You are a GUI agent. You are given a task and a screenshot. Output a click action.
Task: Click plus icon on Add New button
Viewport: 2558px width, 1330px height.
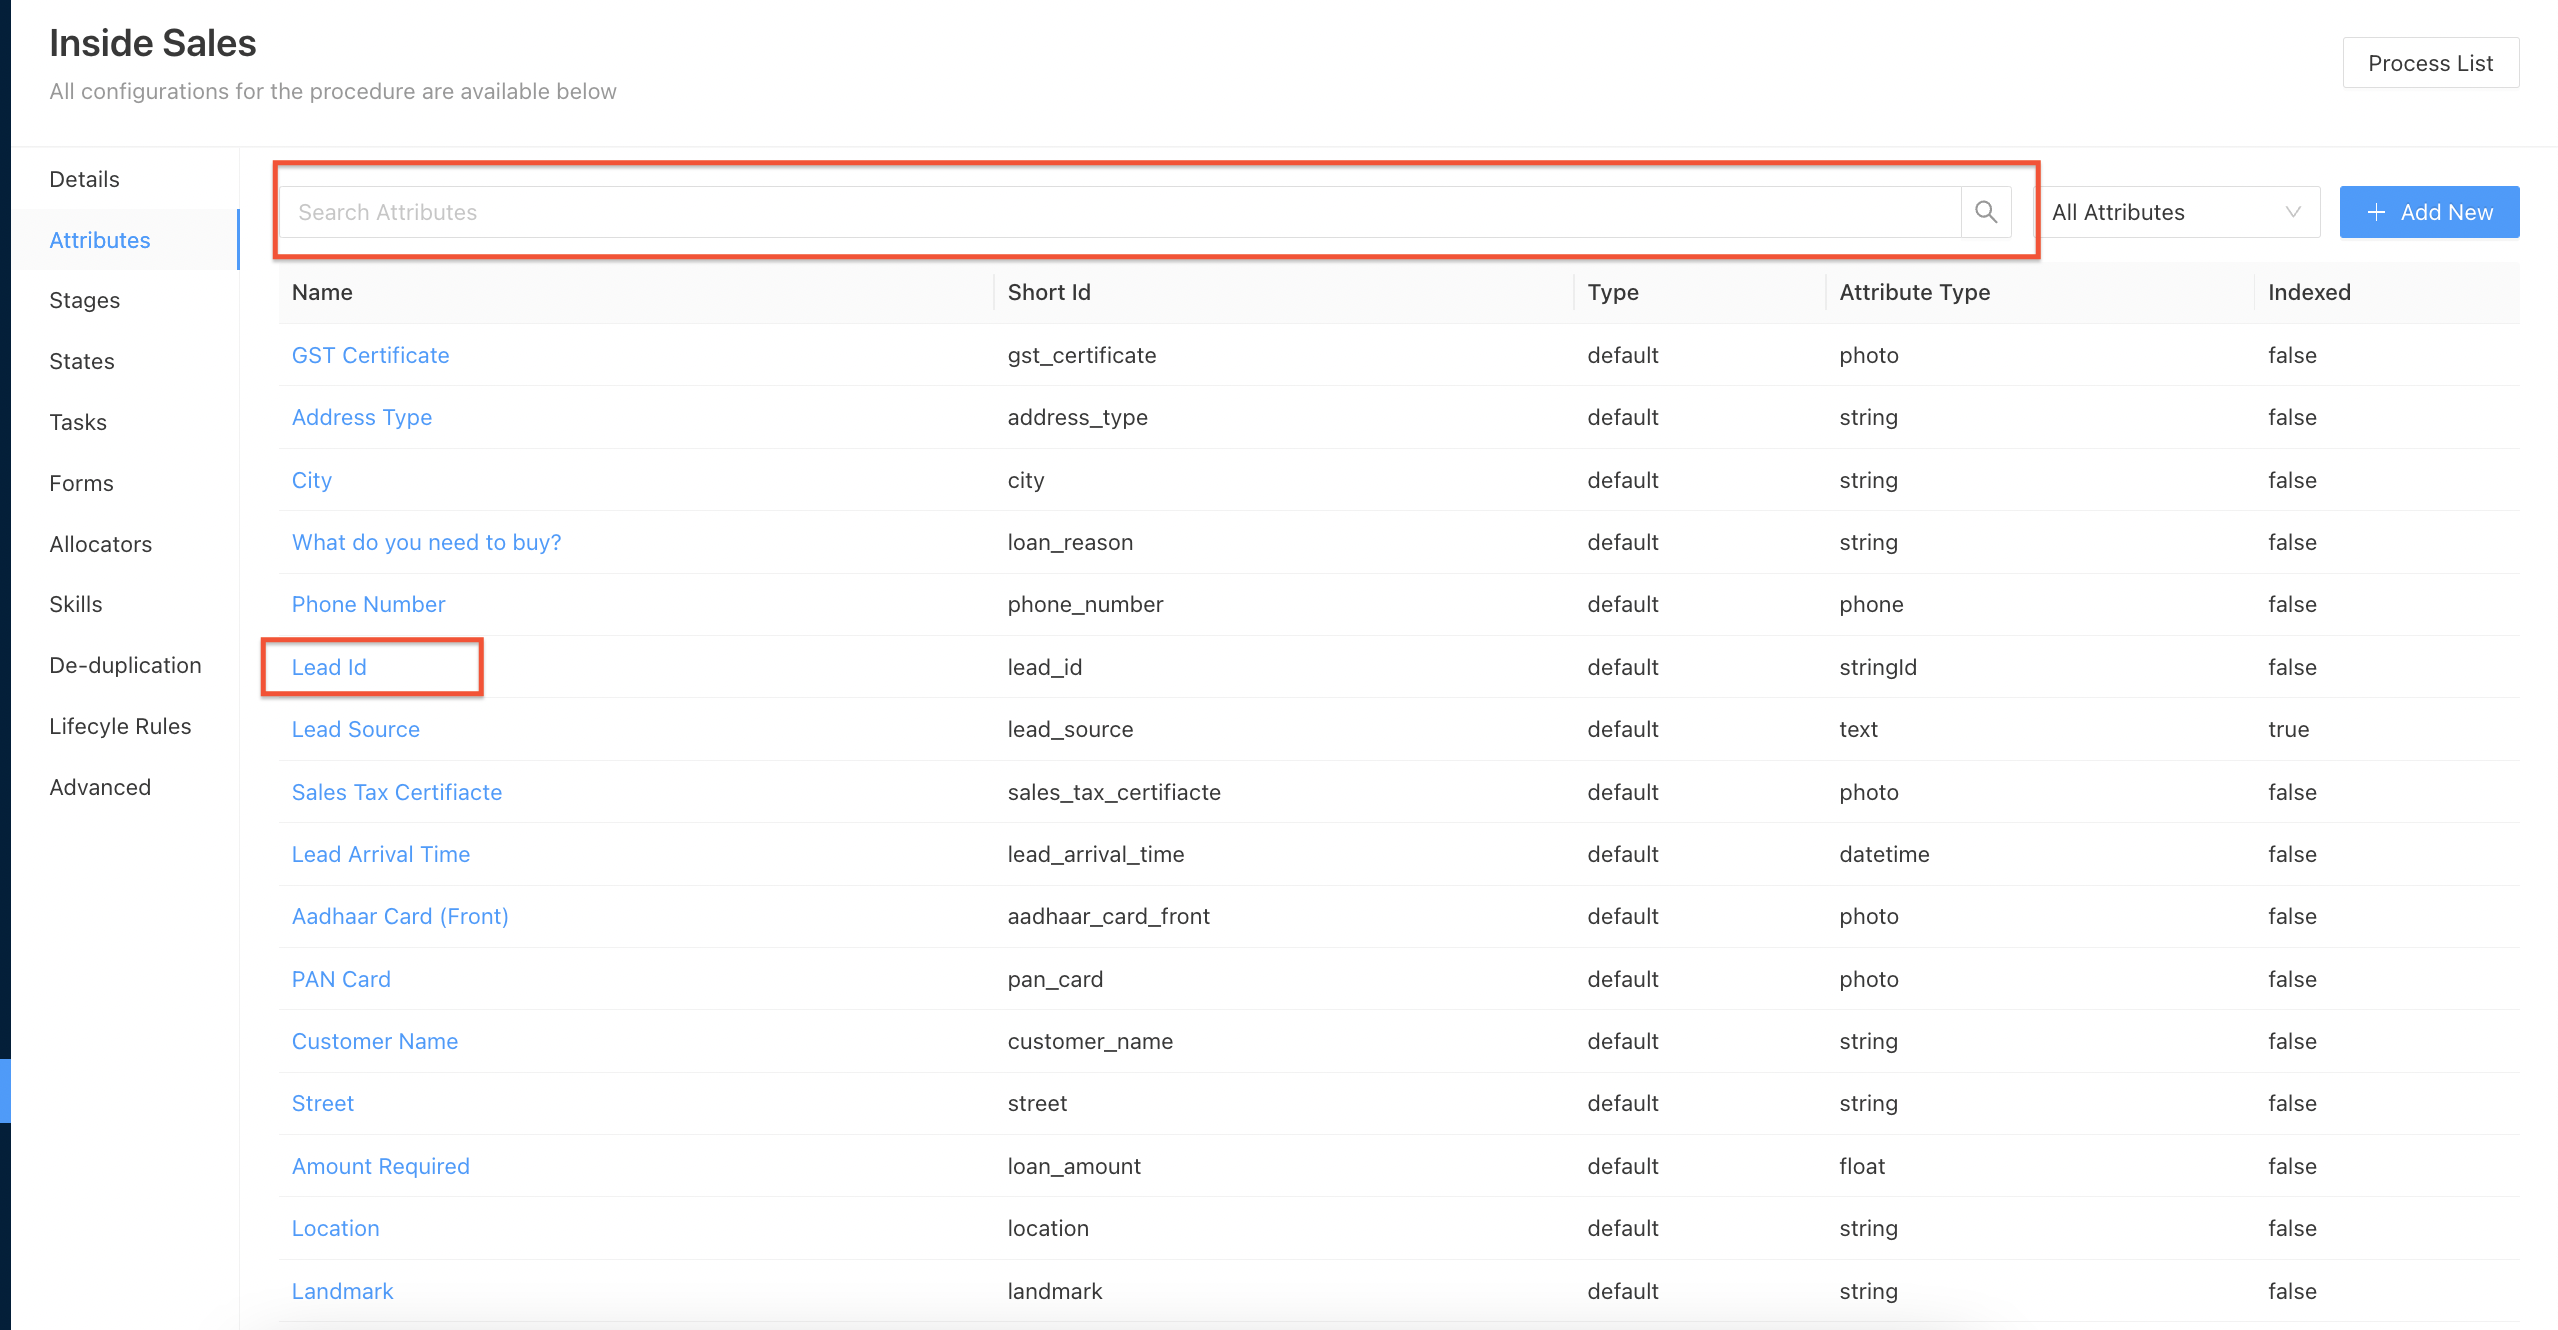[2376, 212]
